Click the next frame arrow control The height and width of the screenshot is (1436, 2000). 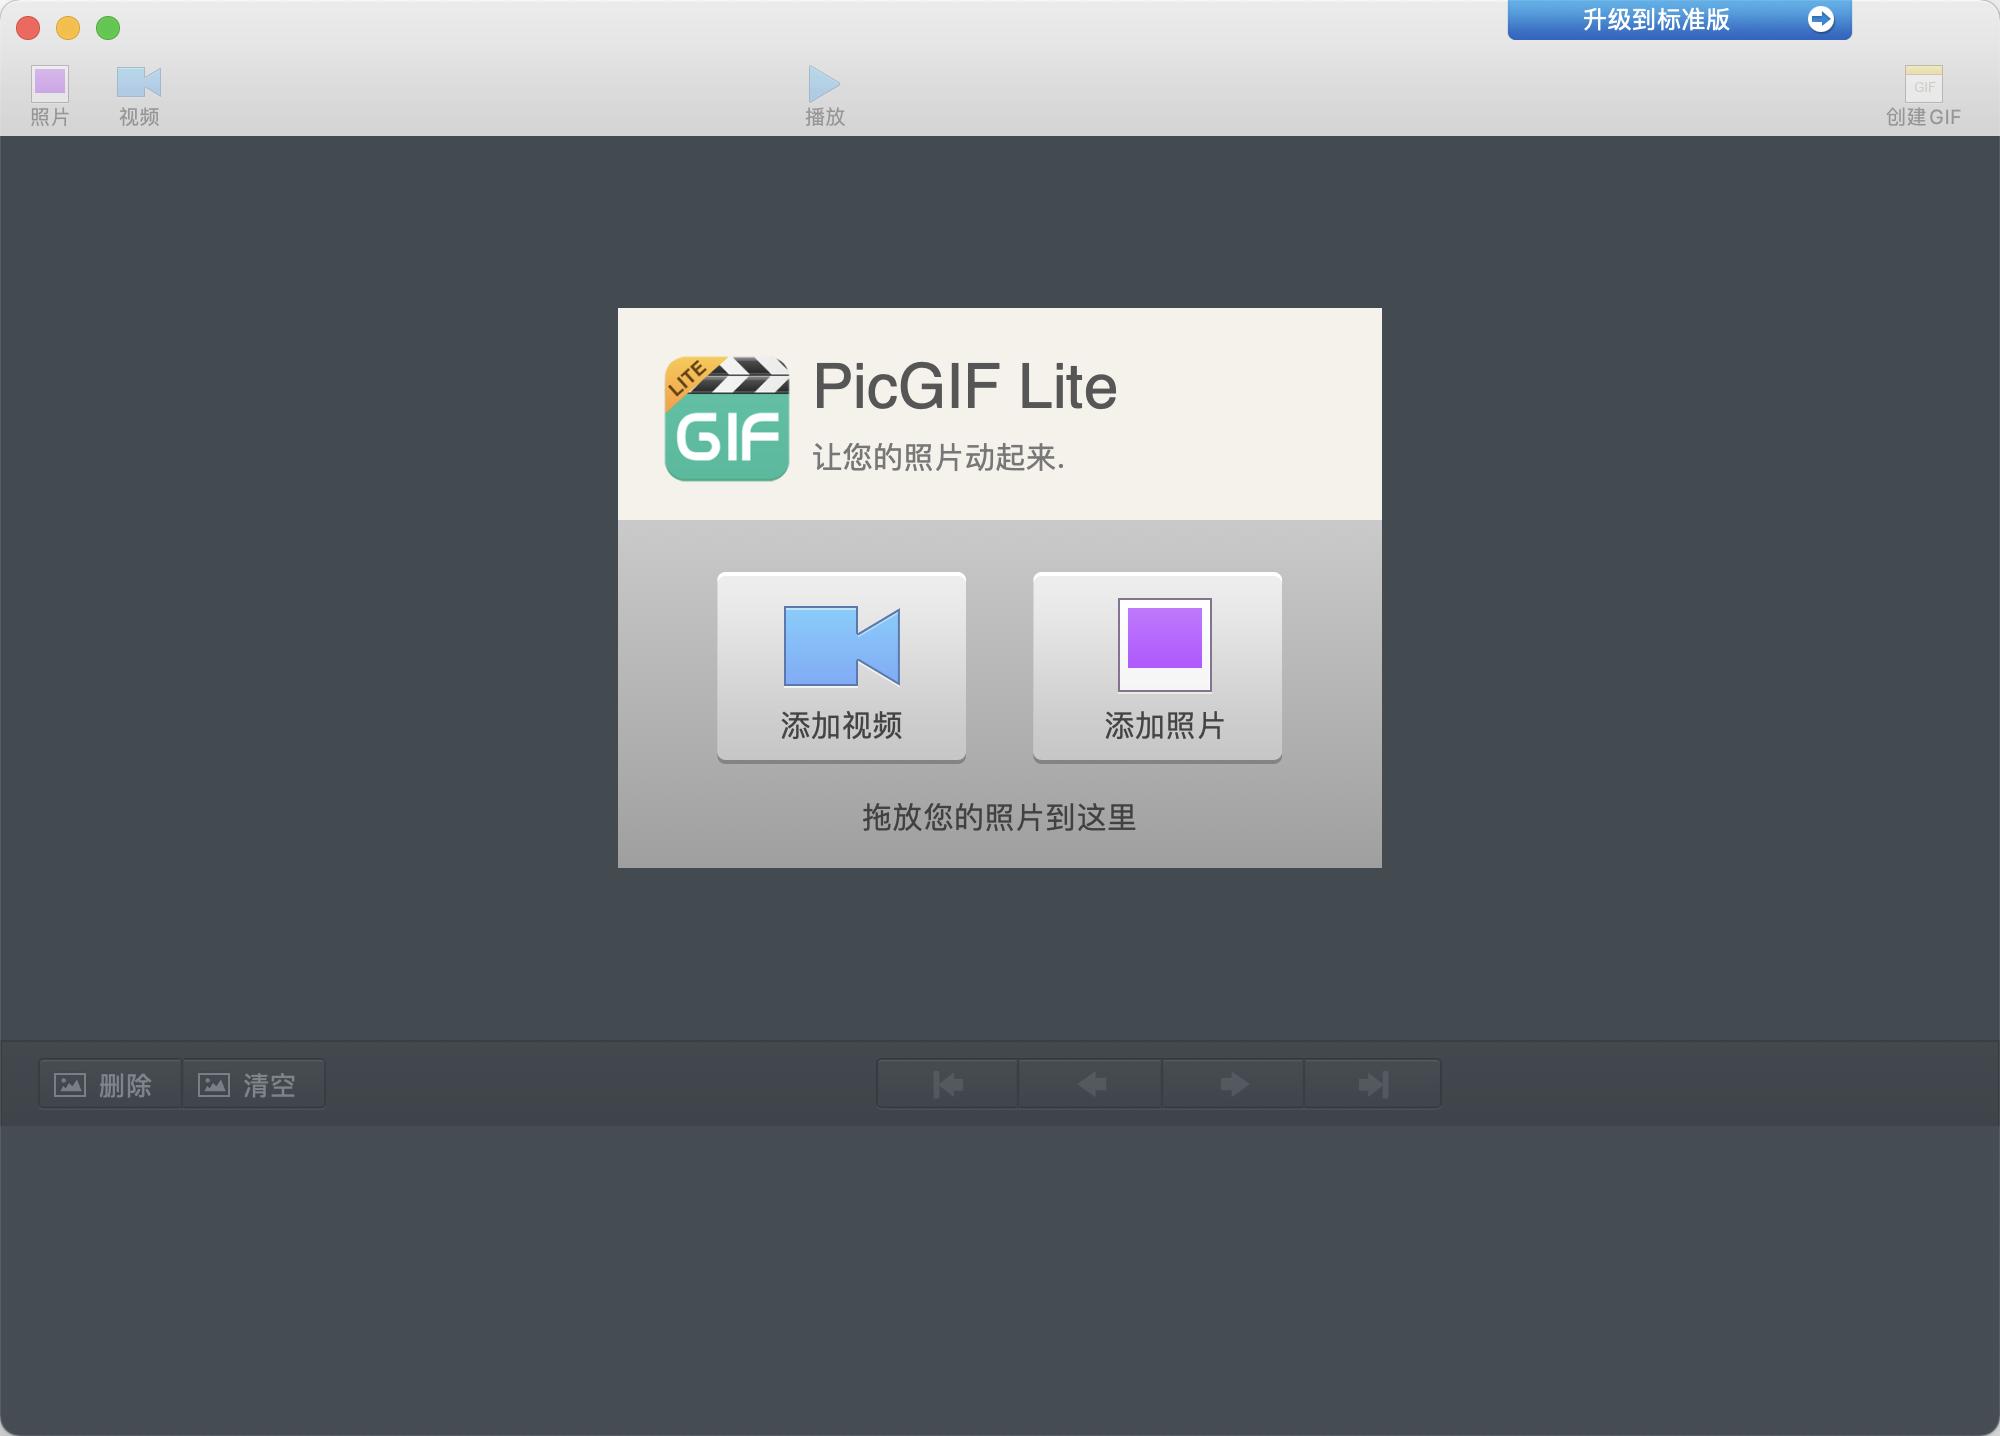click(1234, 1083)
